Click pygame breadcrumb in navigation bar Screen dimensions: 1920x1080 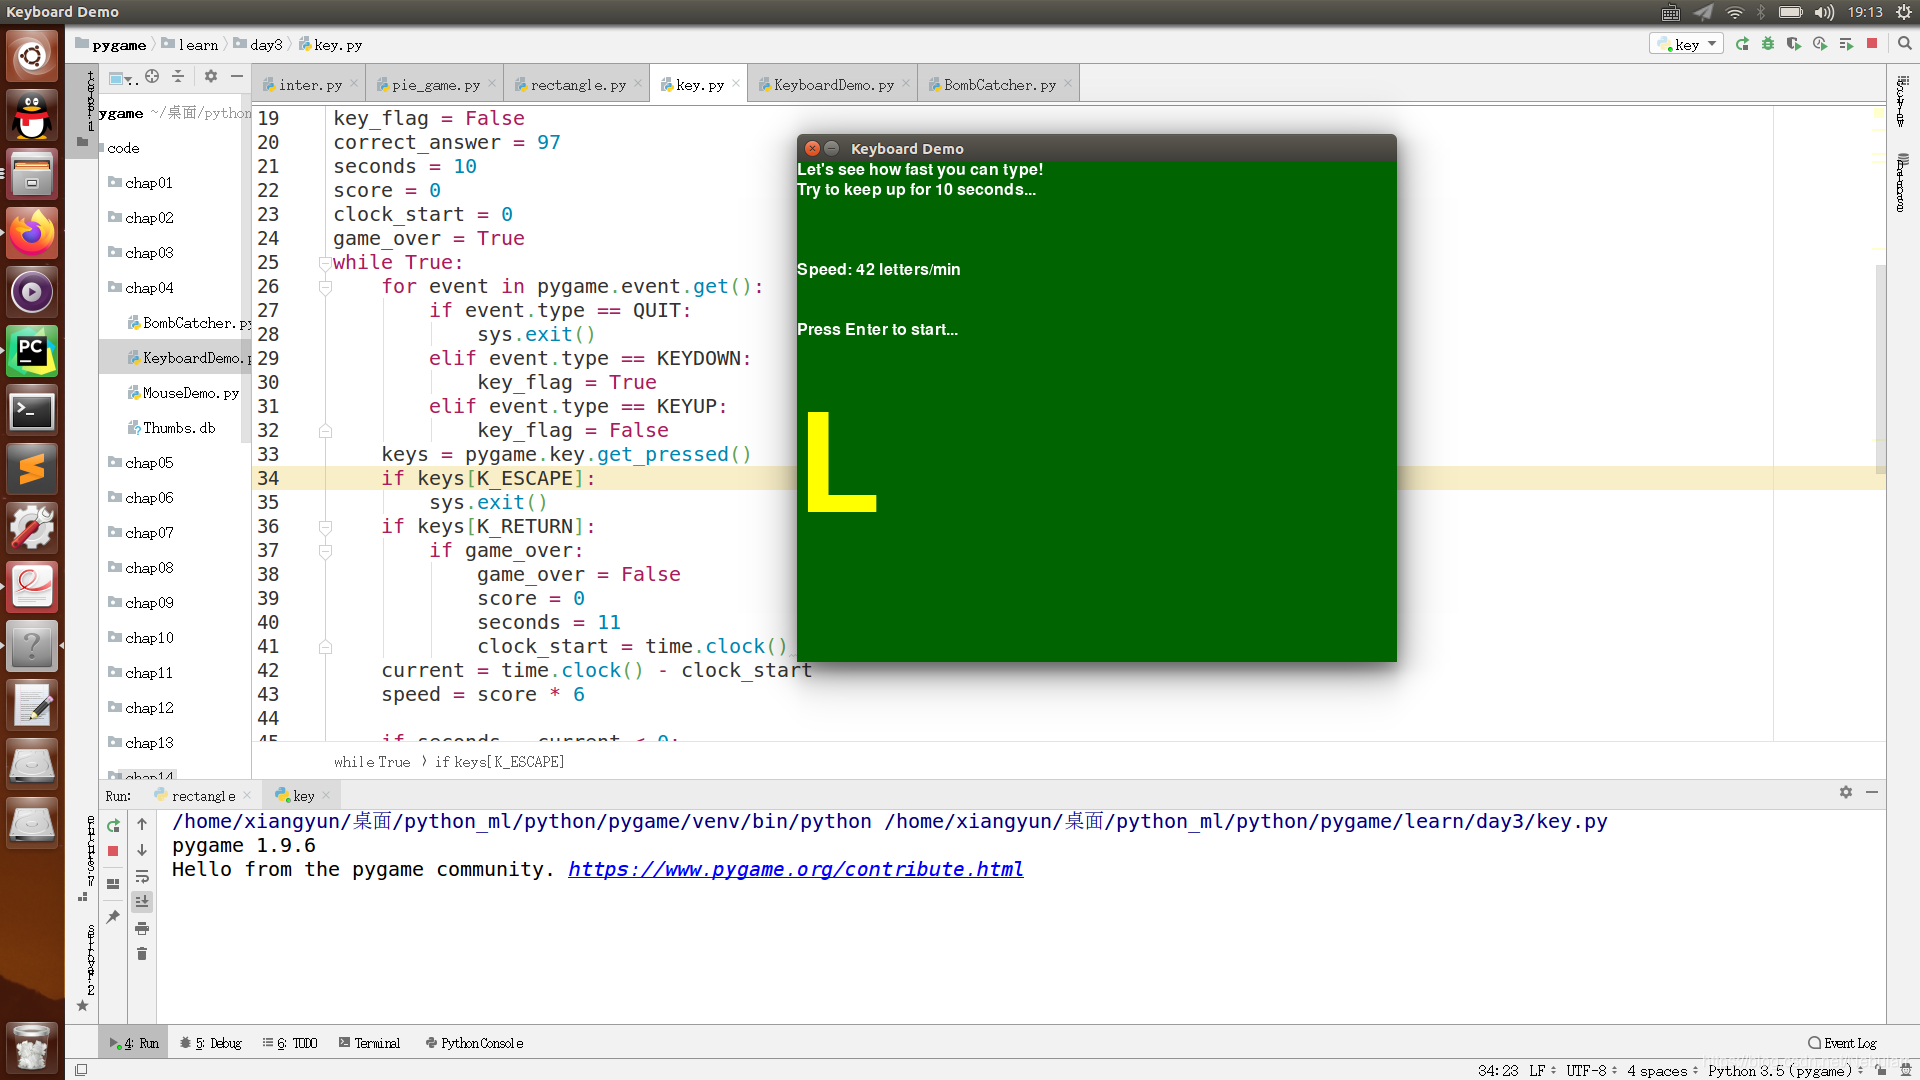[x=111, y=44]
